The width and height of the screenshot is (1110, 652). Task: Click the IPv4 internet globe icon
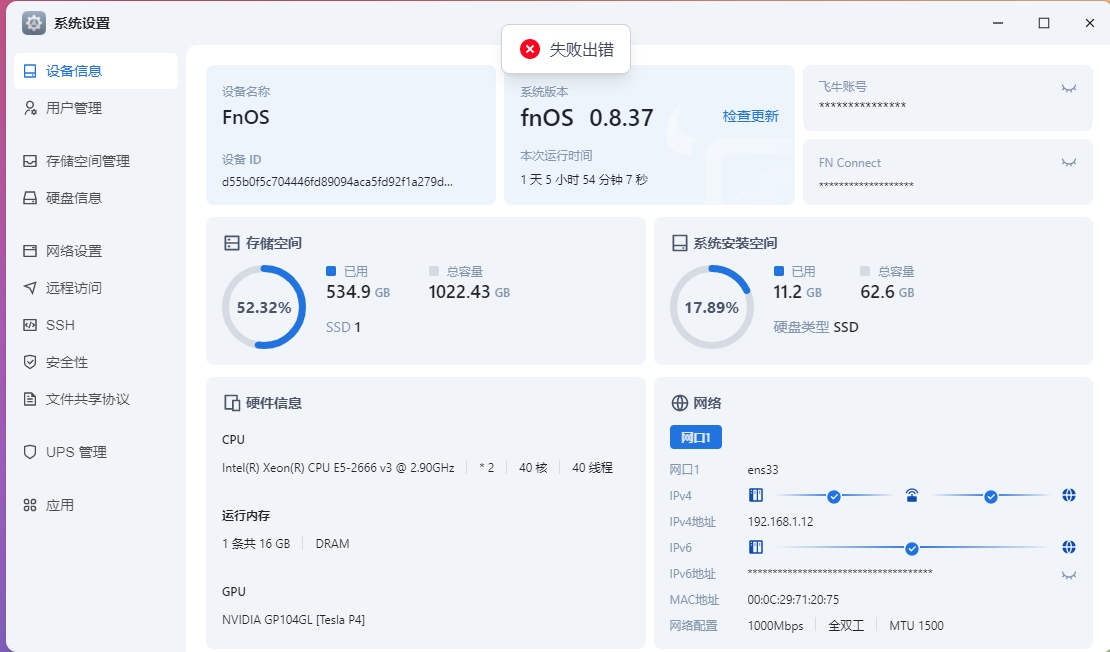coord(1069,495)
